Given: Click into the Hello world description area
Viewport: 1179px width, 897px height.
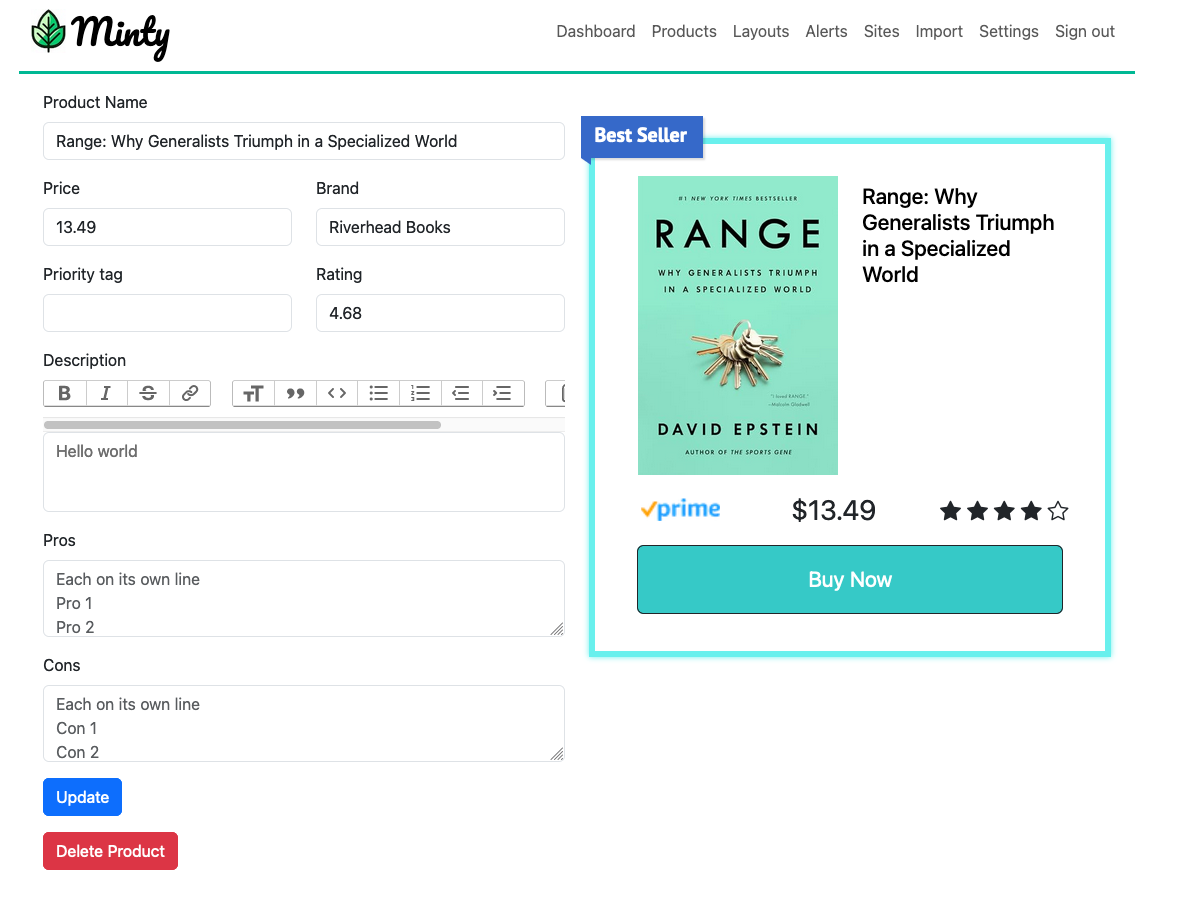Looking at the screenshot, I should [304, 472].
